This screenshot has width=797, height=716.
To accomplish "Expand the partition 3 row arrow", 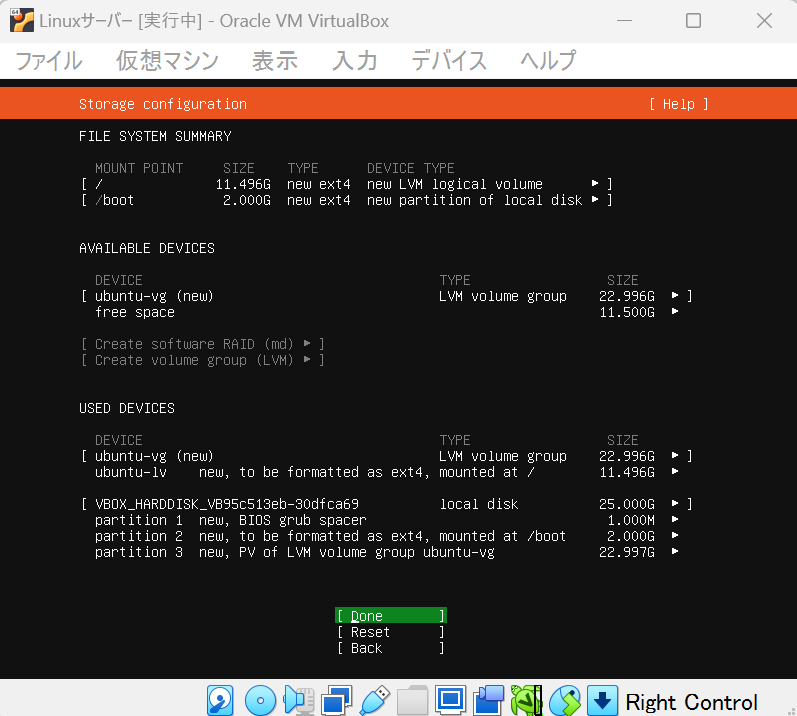I will point(675,551).
